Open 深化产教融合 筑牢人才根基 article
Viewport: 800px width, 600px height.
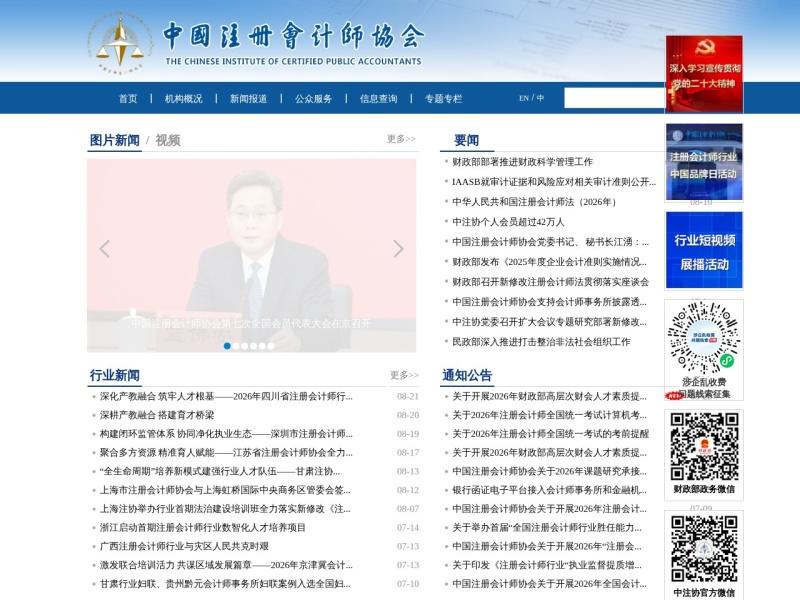(226, 396)
